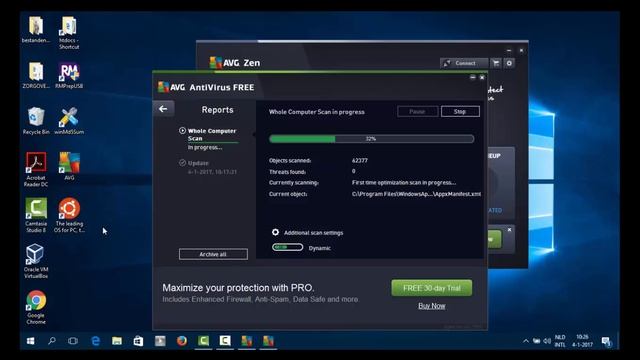Open Acrobat Reader DC desktop icon
The image size is (640, 360).
click(x=36, y=169)
